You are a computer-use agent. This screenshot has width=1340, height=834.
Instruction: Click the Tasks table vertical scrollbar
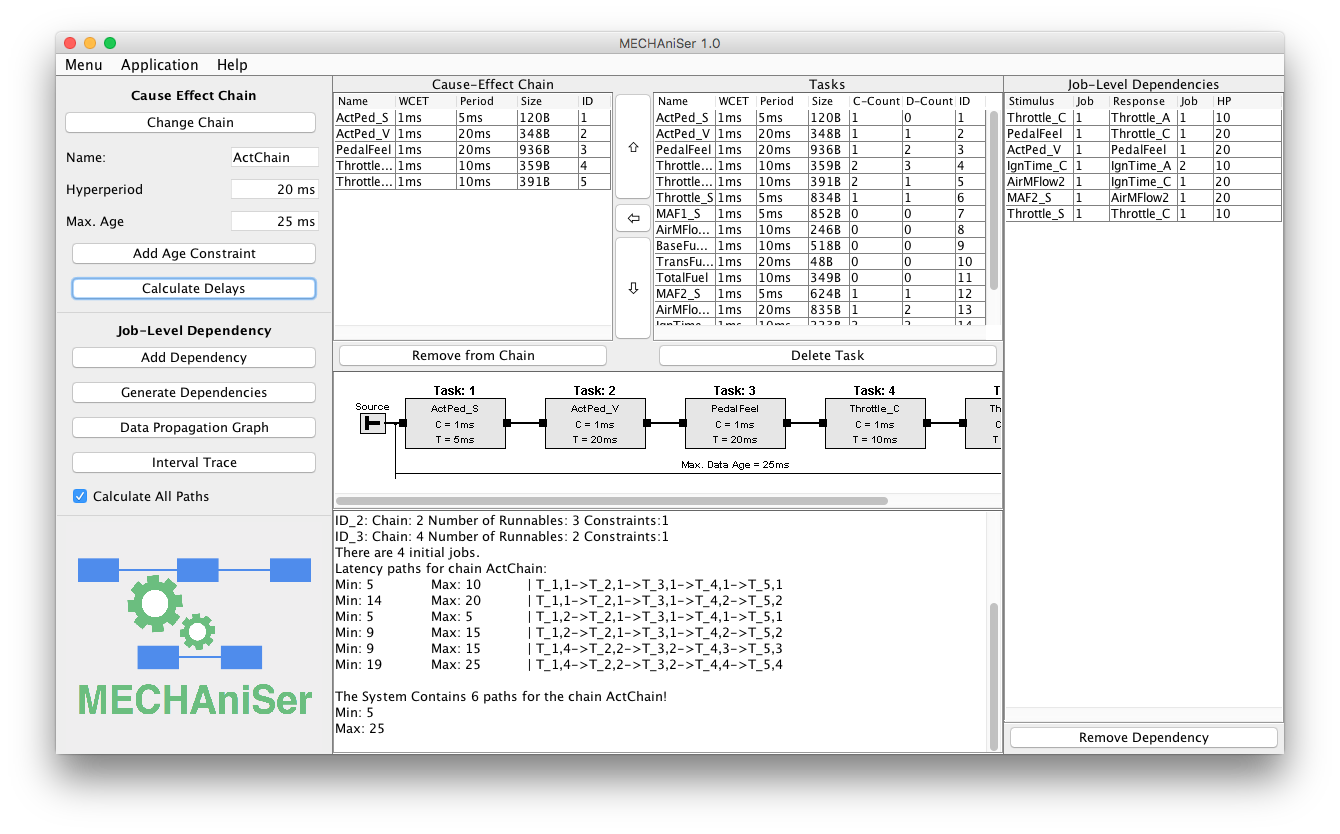coord(993,200)
